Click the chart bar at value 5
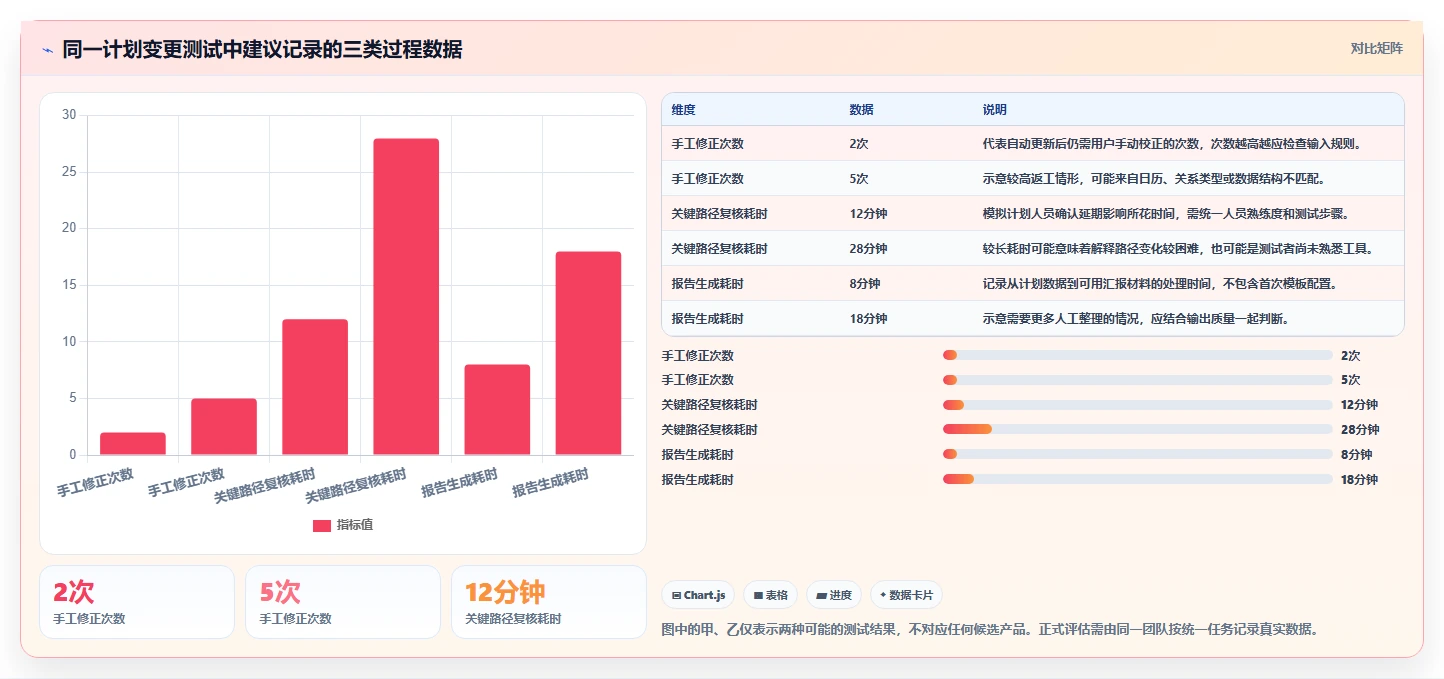This screenshot has height=679, width=1444. 224,427
